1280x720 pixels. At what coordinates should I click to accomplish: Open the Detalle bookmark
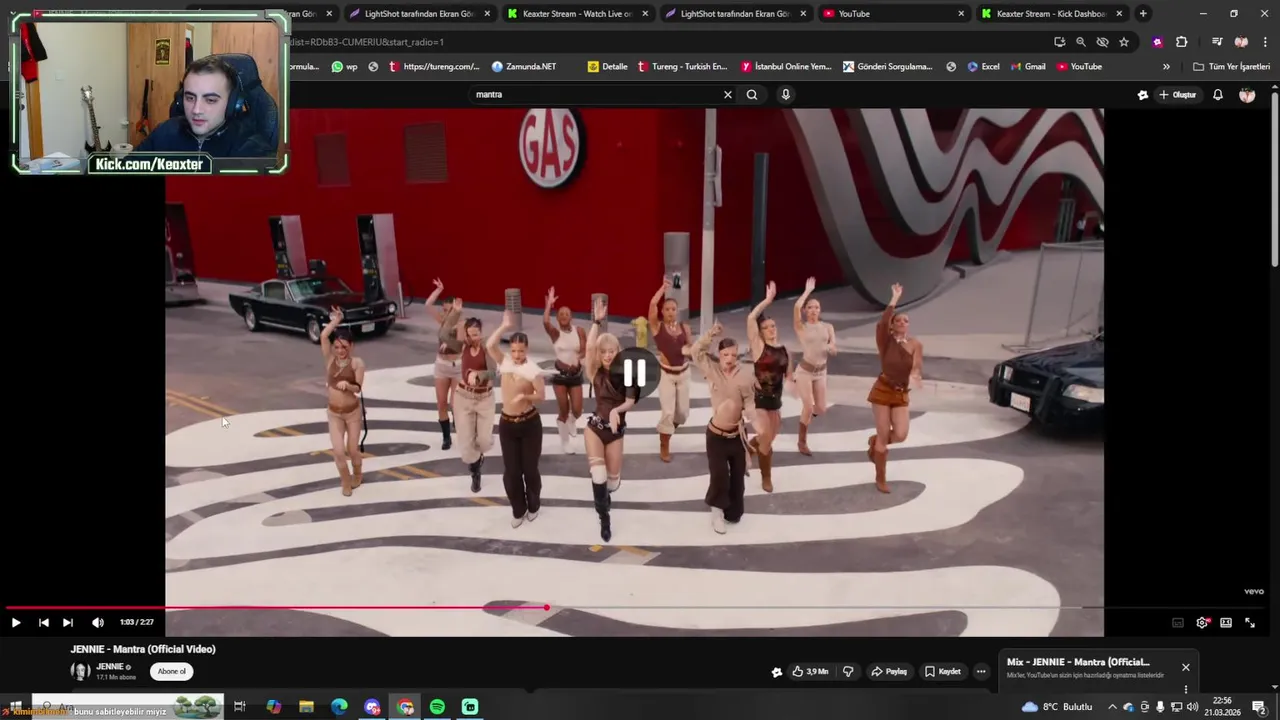pyautogui.click(x=608, y=67)
